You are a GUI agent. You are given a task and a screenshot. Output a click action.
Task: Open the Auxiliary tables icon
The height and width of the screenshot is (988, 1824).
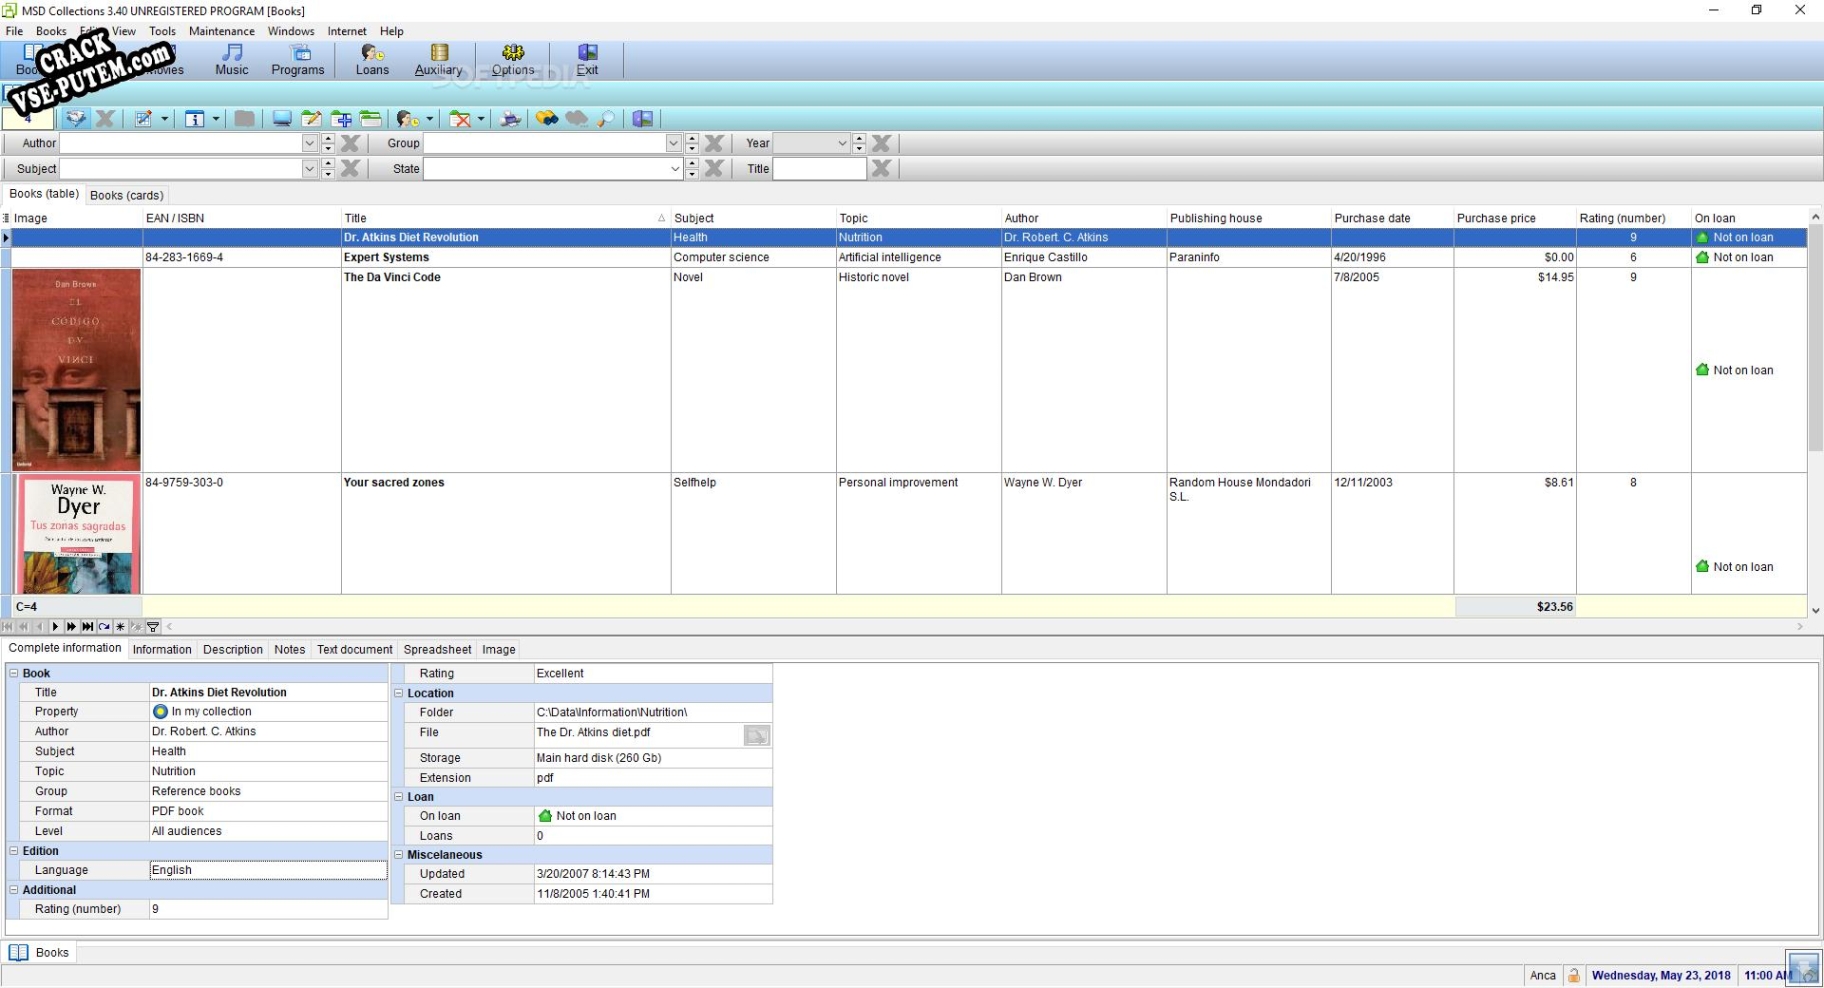(x=438, y=59)
